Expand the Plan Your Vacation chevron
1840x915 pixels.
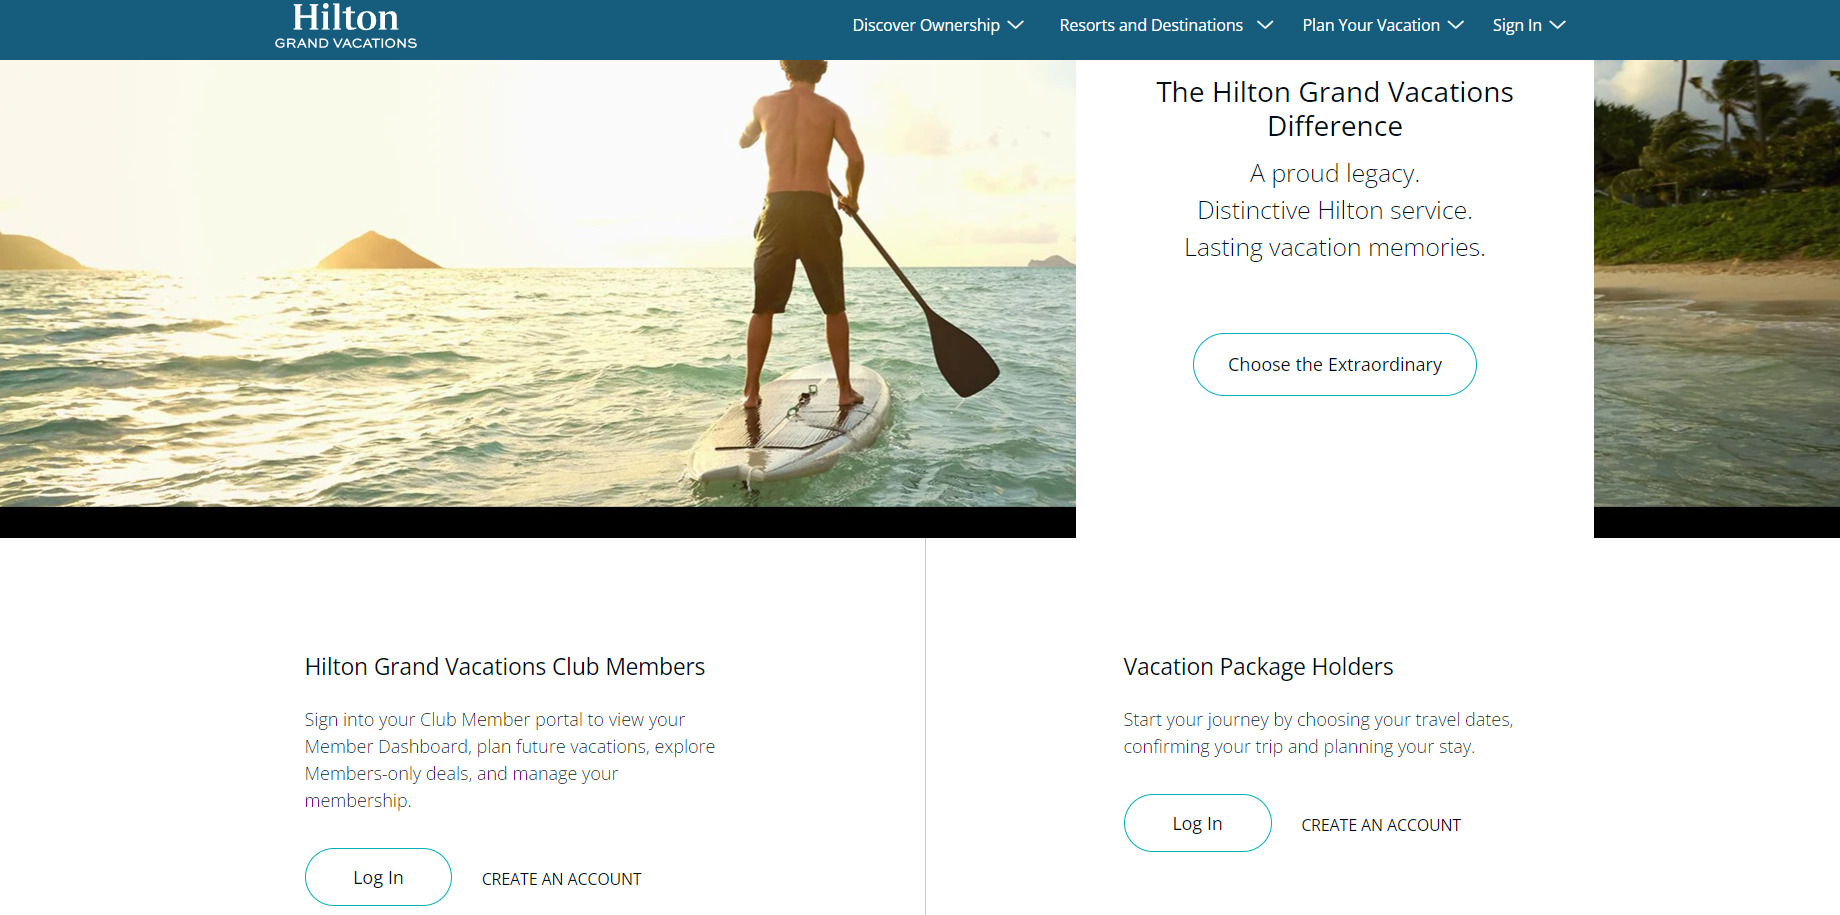tap(1456, 25)
